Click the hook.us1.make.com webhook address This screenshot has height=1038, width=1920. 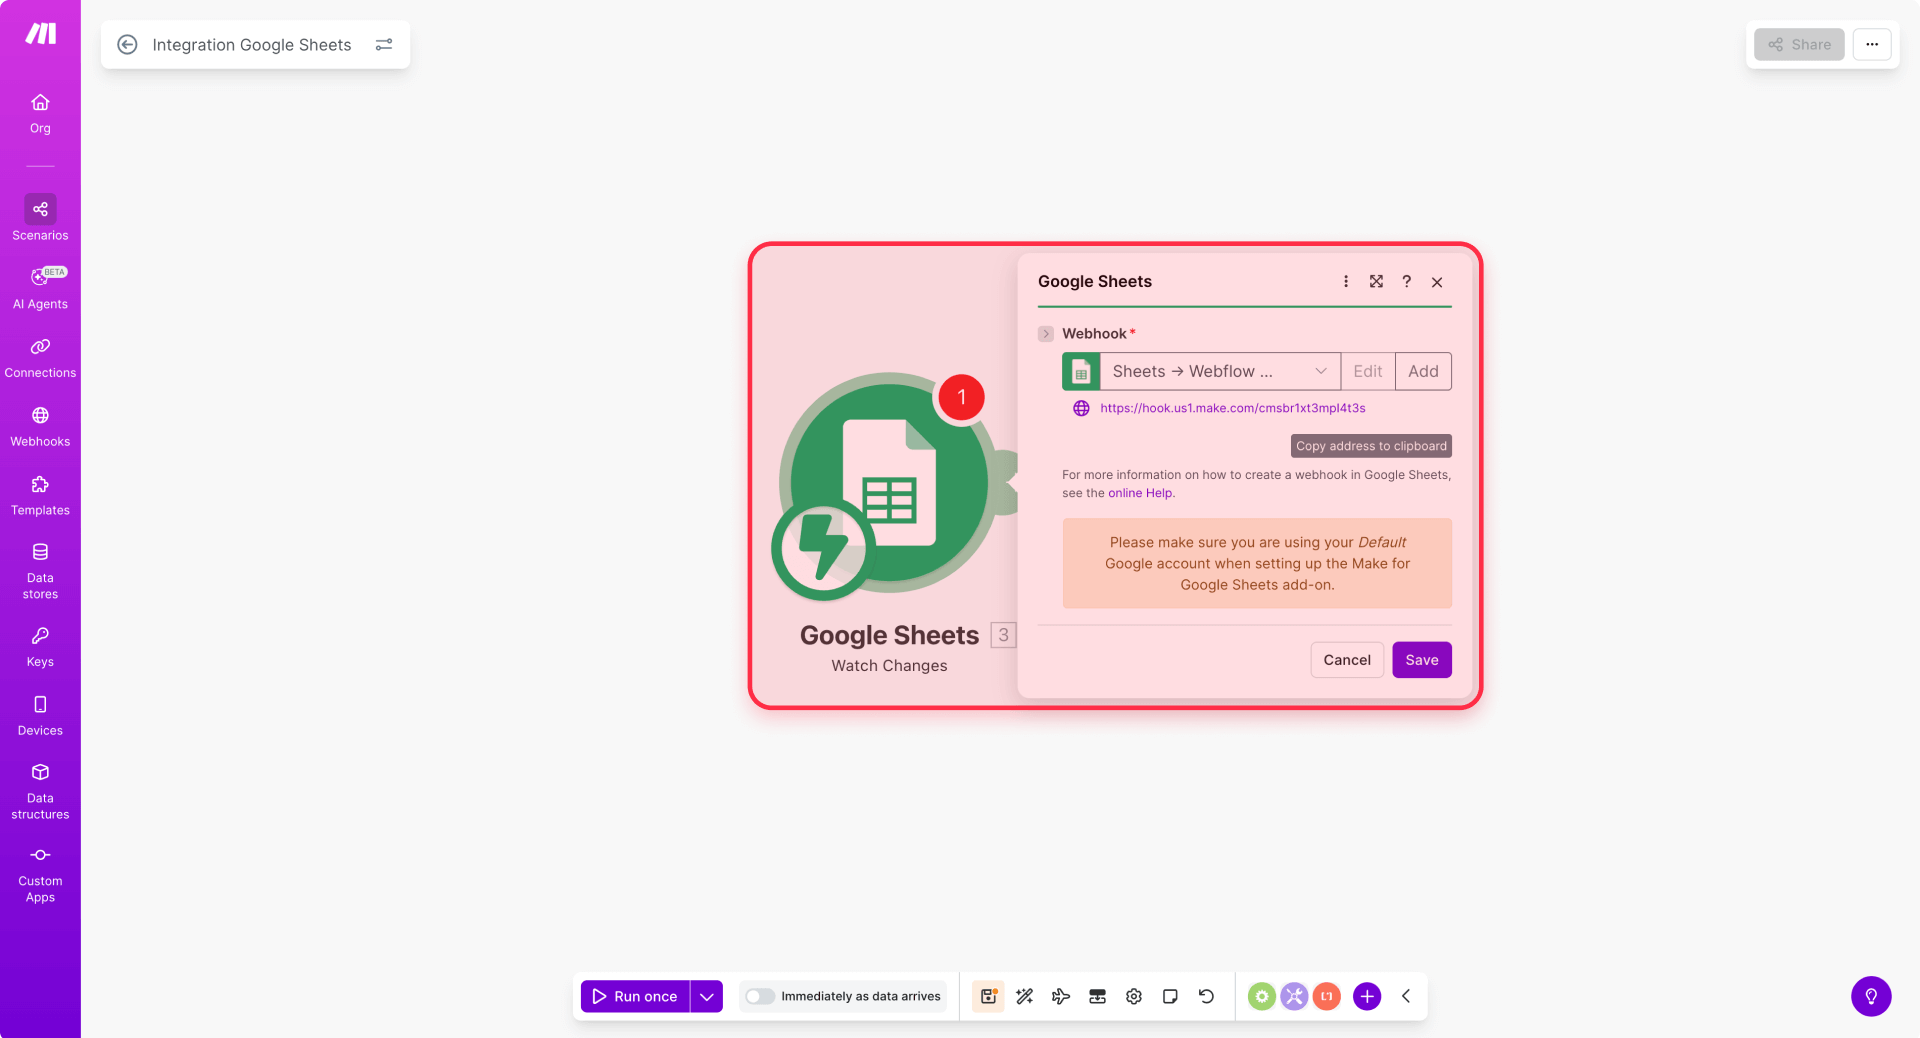(x=1232, y=408)
